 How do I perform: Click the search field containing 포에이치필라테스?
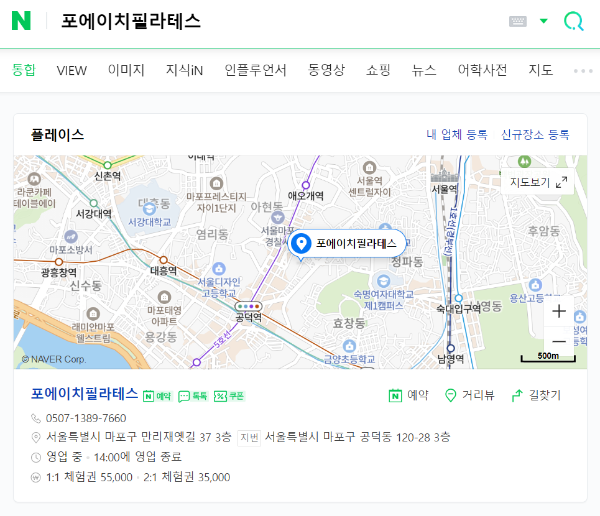[130, 21]
